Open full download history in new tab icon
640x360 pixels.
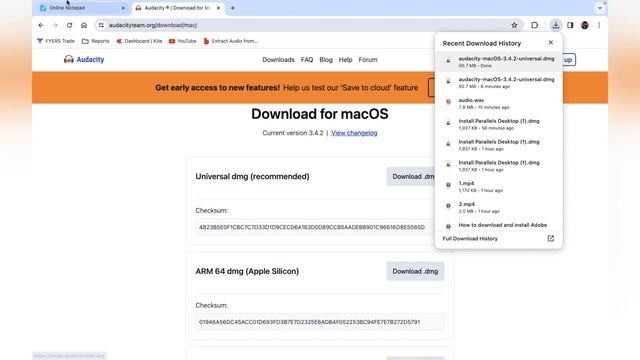click(551, 238)
